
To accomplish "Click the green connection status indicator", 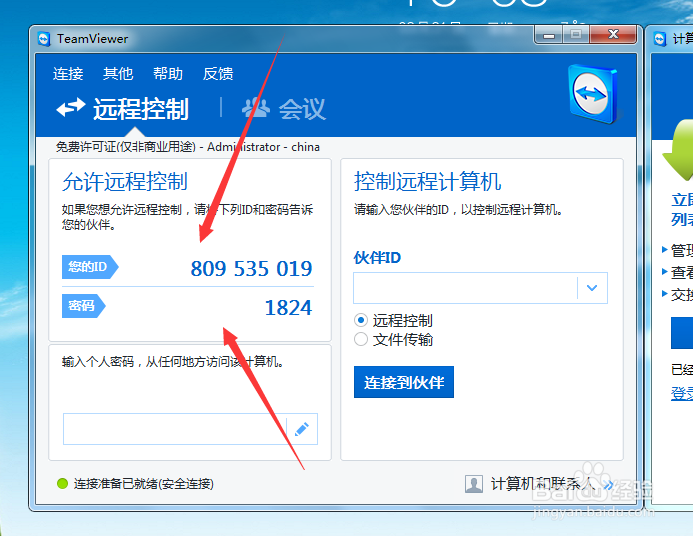I will coord(62,484).
